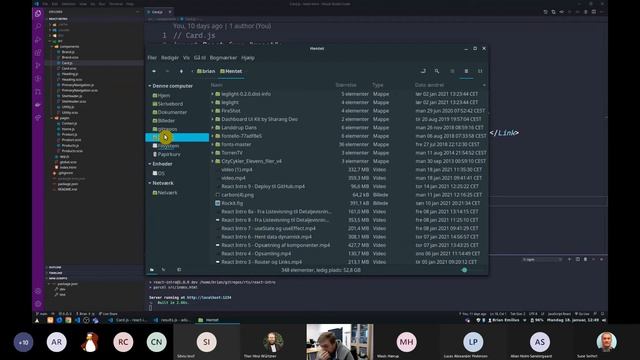Expand the Dashboard UI Kit folder row

213,119
